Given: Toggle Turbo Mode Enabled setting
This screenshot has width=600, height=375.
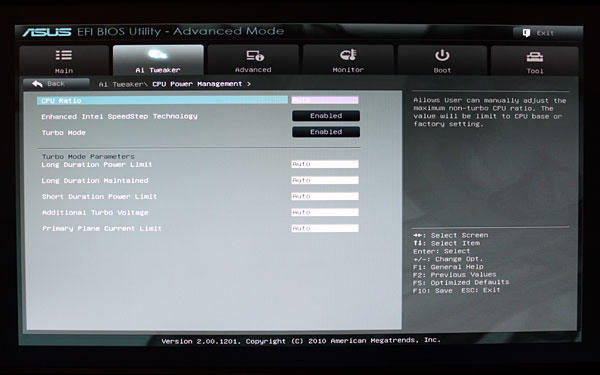Looking at the screenshot, I should coord(326,132).
